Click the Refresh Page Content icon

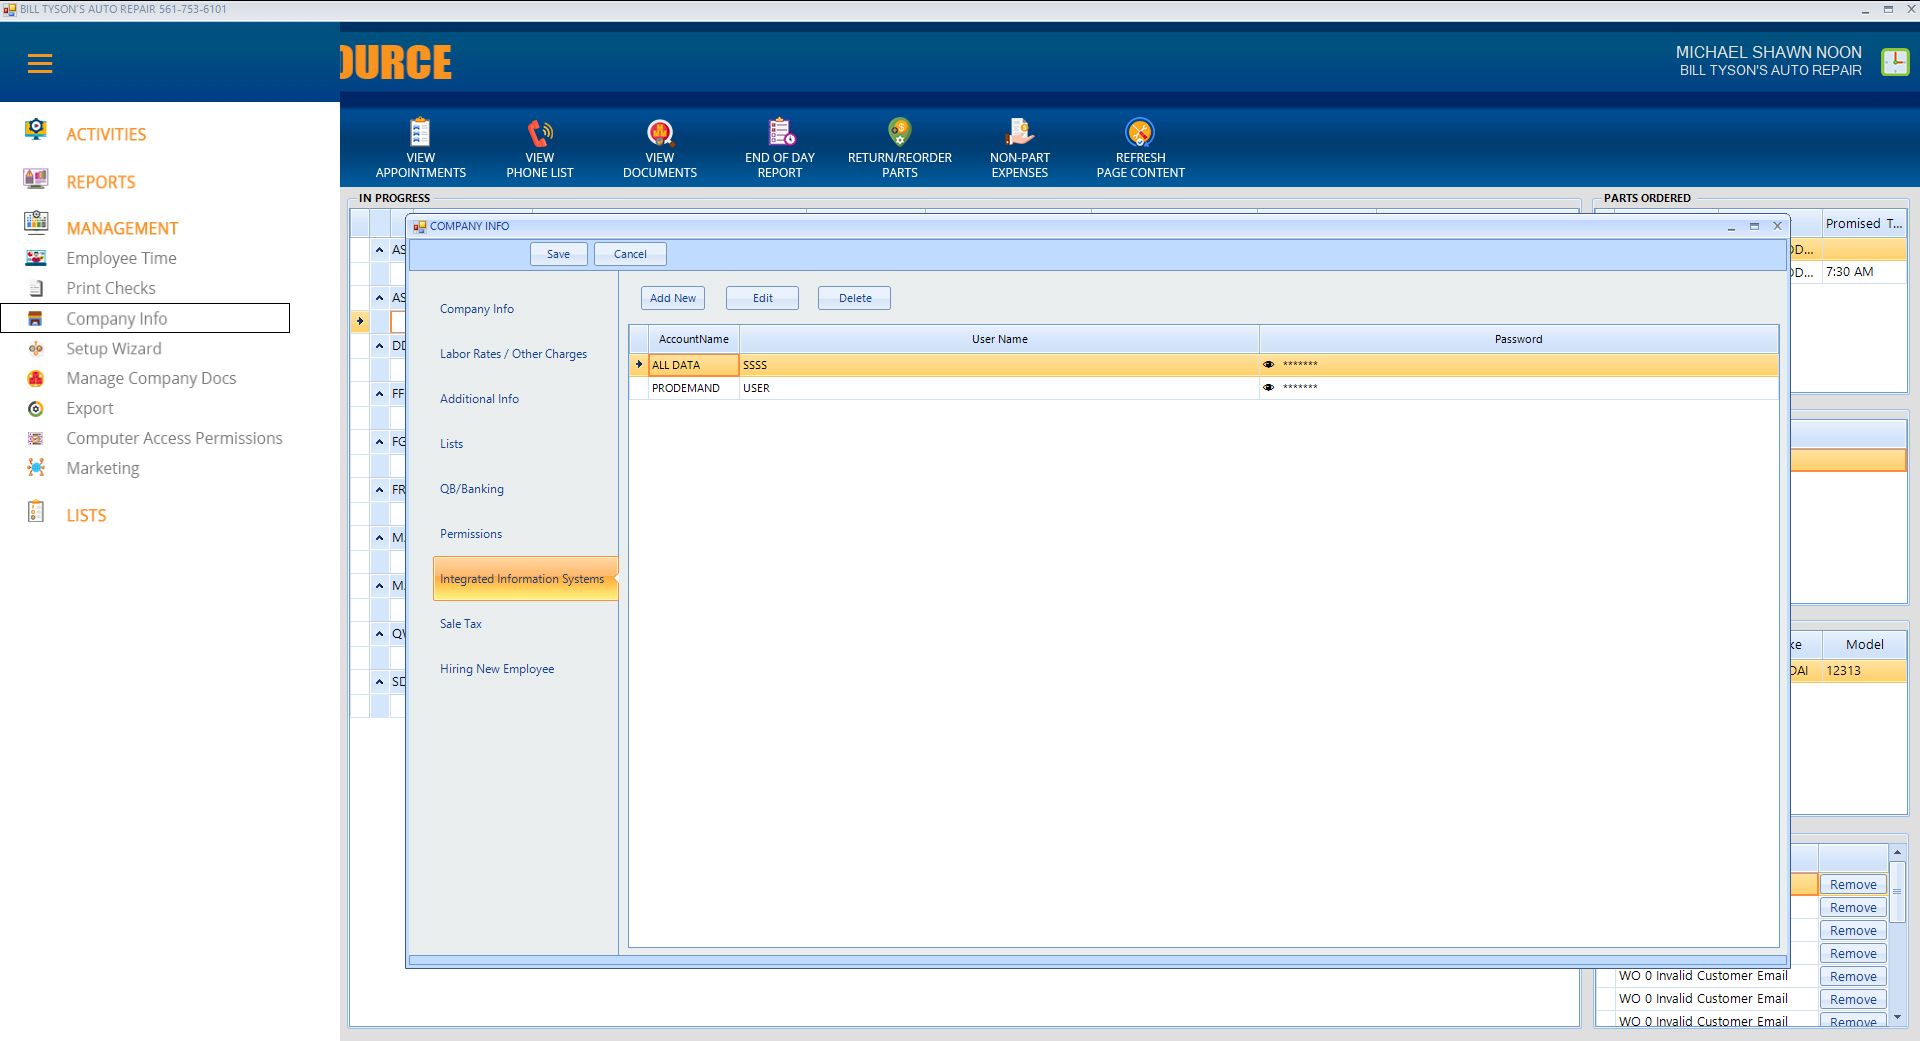1140,133
